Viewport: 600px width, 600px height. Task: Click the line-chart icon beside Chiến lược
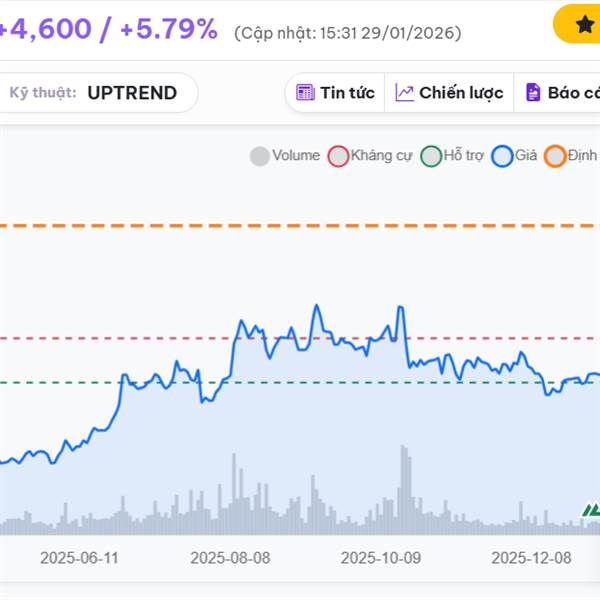pyautogui.click(x=405, y=93)
